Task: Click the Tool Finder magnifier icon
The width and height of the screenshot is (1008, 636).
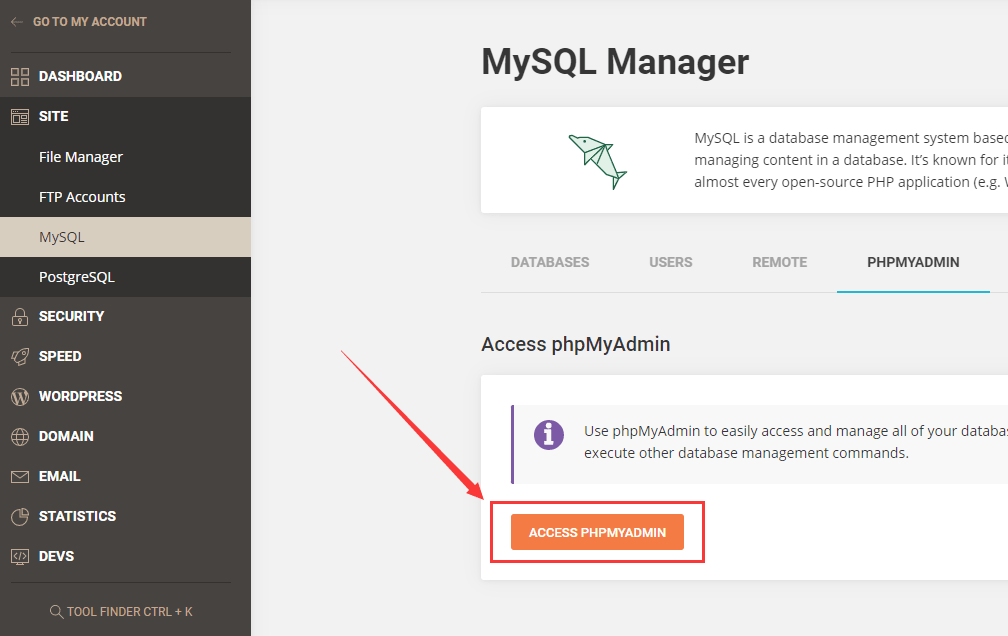Action: pos(57,612)
